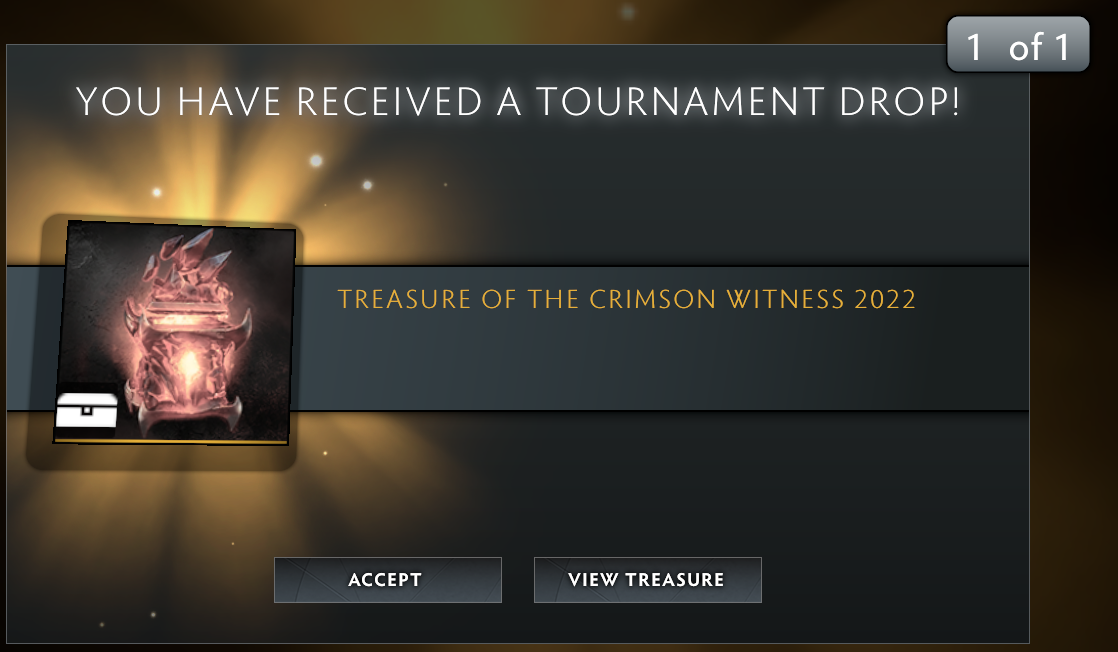Click the word DROP! in the heading
Screen dimensions: 1118x652
coord(900,101)
